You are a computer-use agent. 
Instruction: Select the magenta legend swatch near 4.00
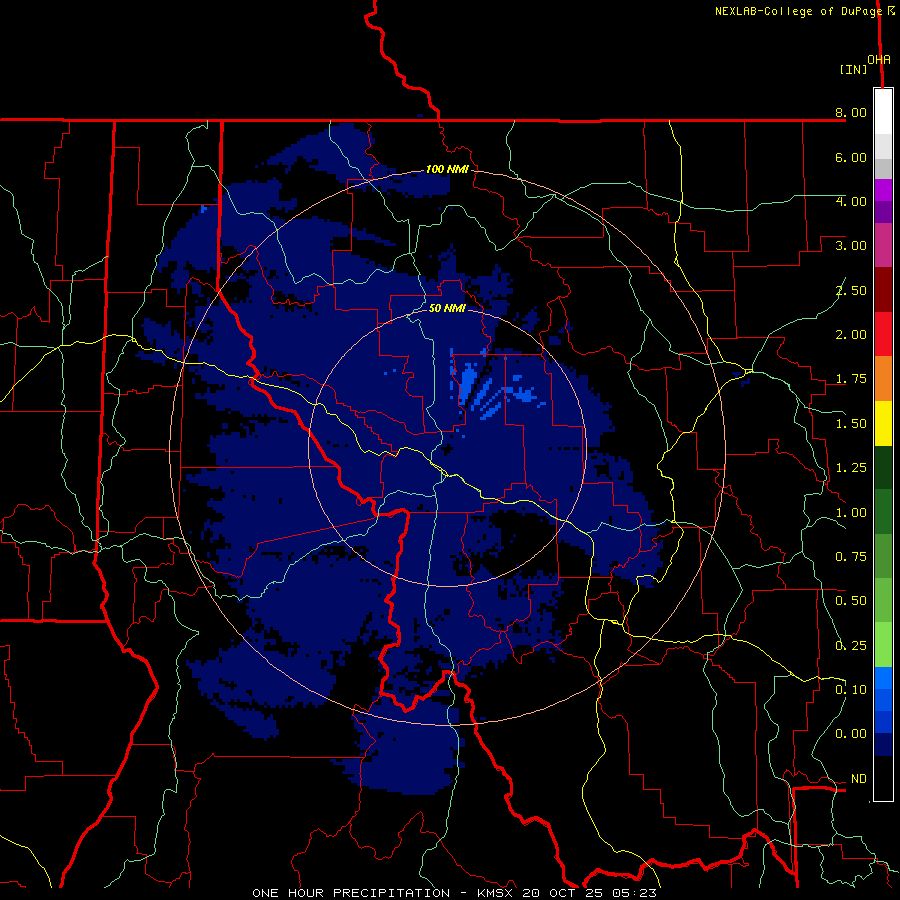(x=883, y=190)
